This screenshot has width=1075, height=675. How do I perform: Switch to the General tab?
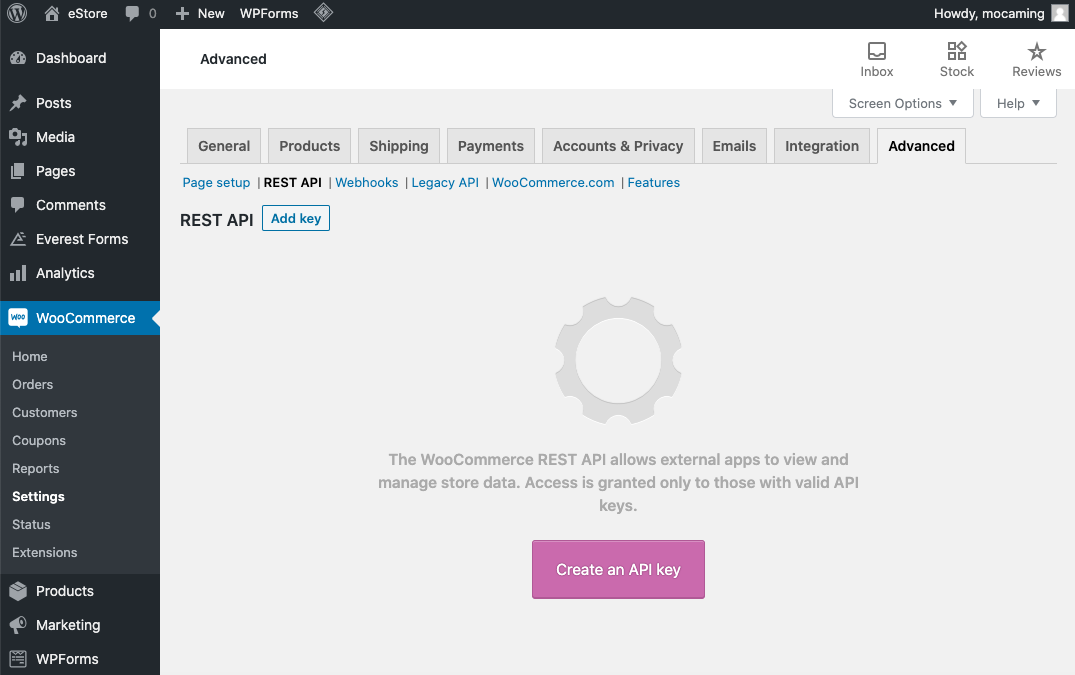[224, 146]
